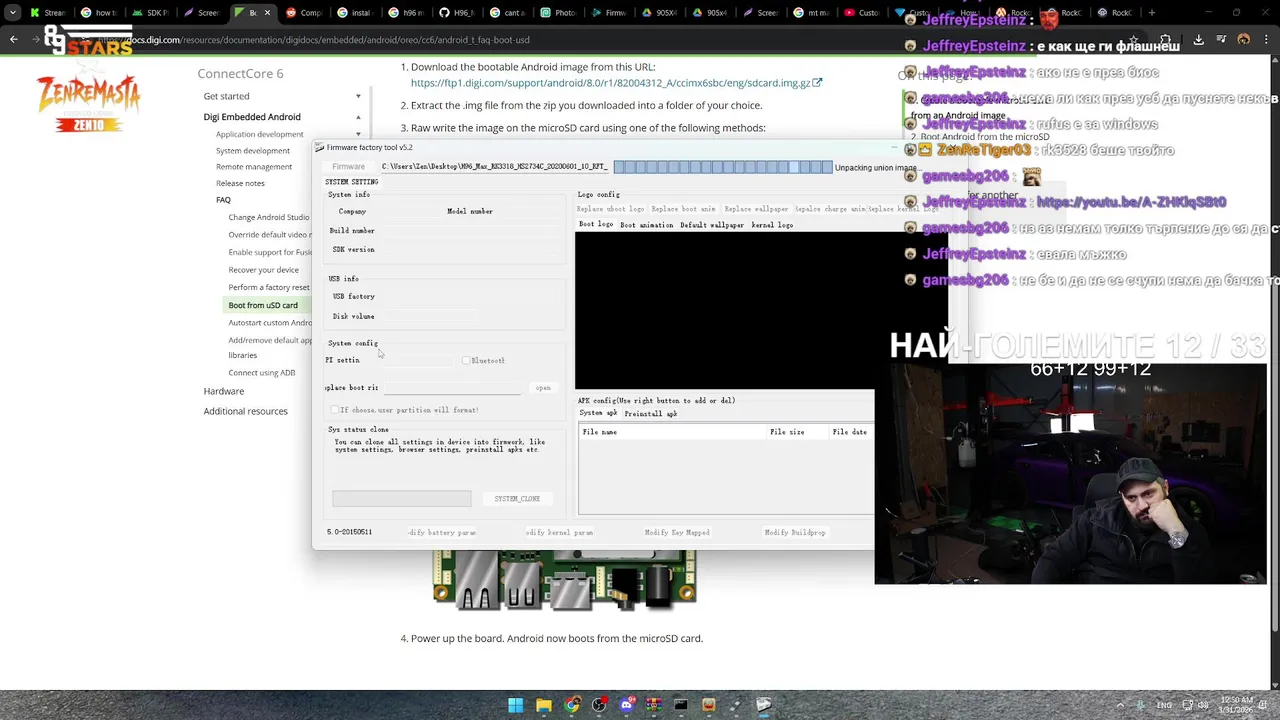The width and height of the screenshot is (1280, 720).
Task: Expand the Get started section
Action: (x=358, y=96)
